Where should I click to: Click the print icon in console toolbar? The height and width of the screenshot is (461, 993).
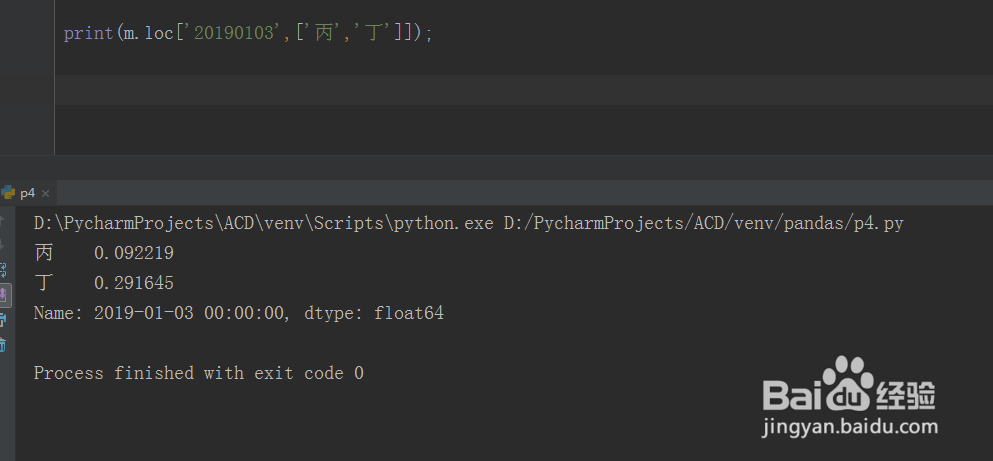[3, 320]
